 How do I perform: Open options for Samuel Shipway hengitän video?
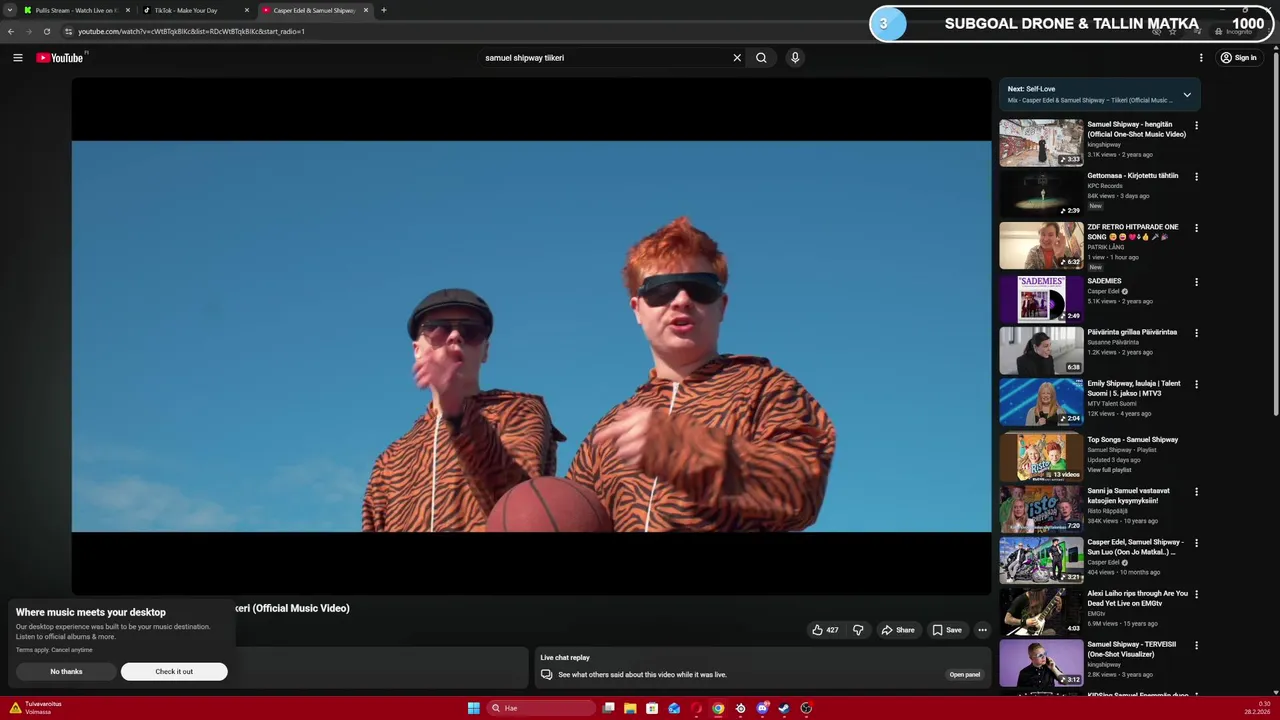1196,126
